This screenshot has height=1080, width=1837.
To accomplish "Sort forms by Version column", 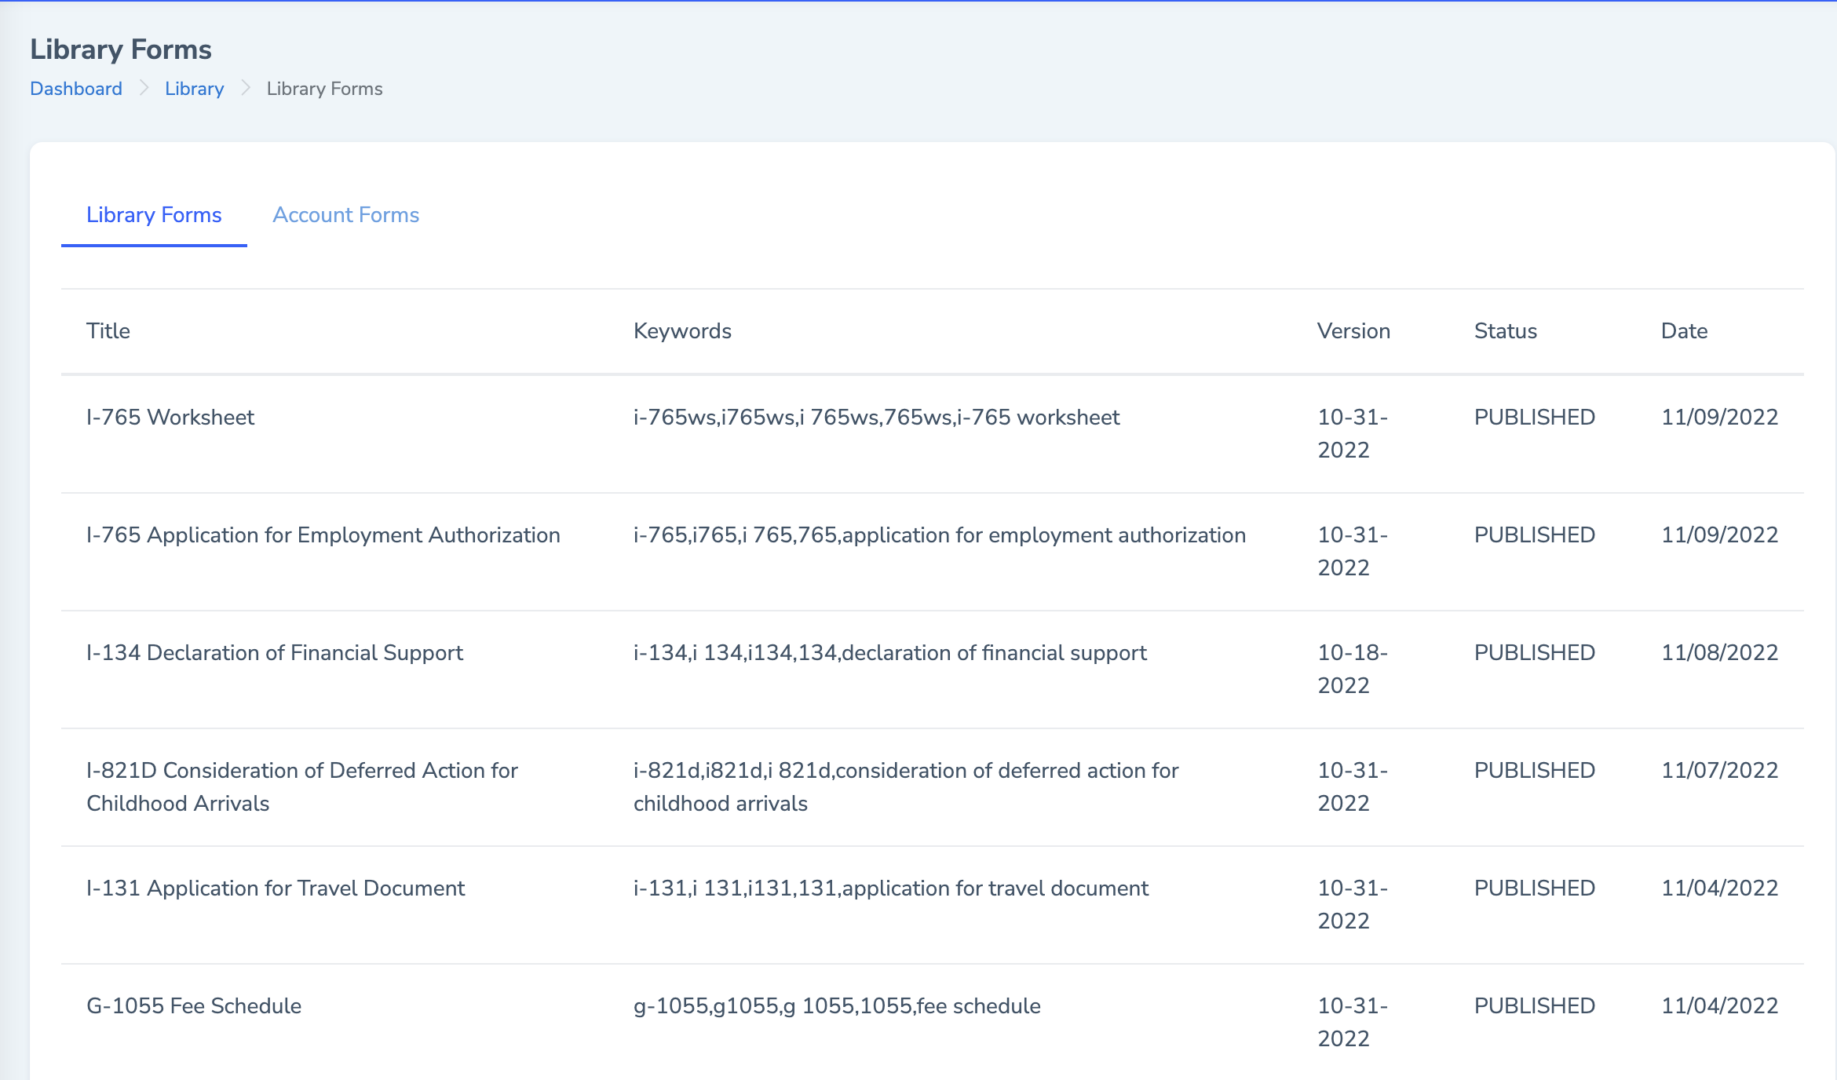I will 1354,330.
